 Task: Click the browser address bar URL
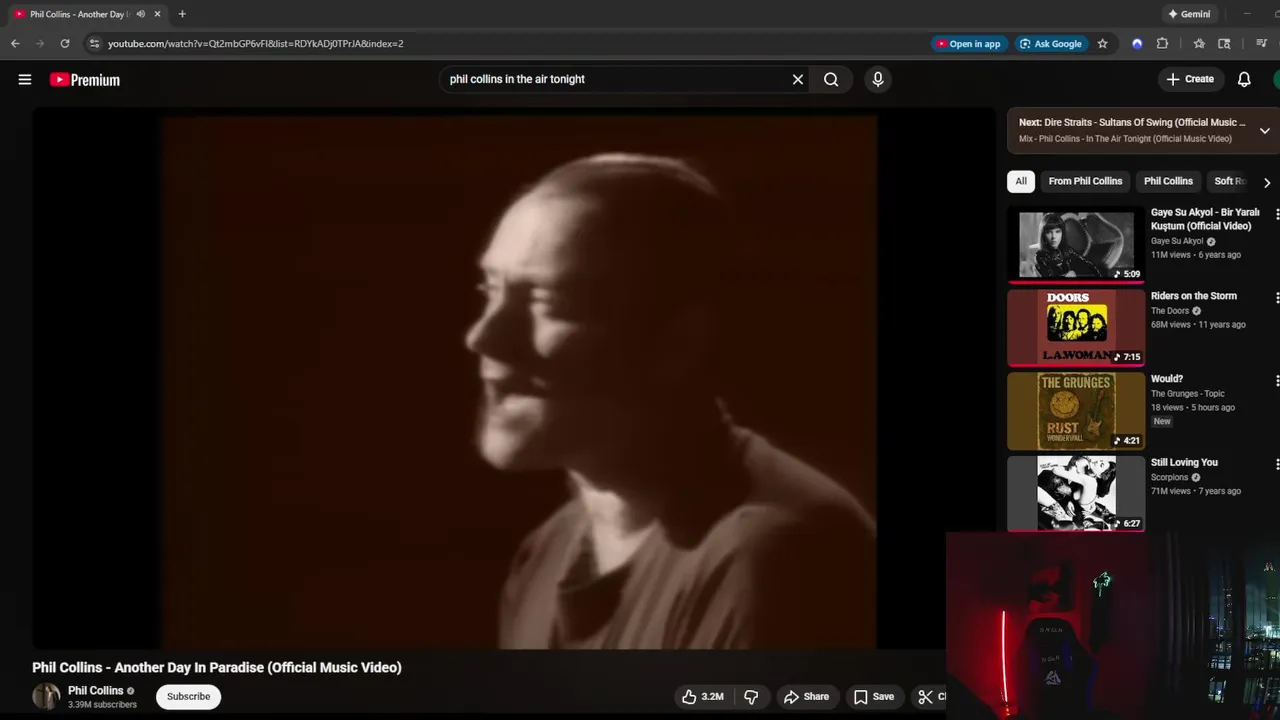click(255, 43)
